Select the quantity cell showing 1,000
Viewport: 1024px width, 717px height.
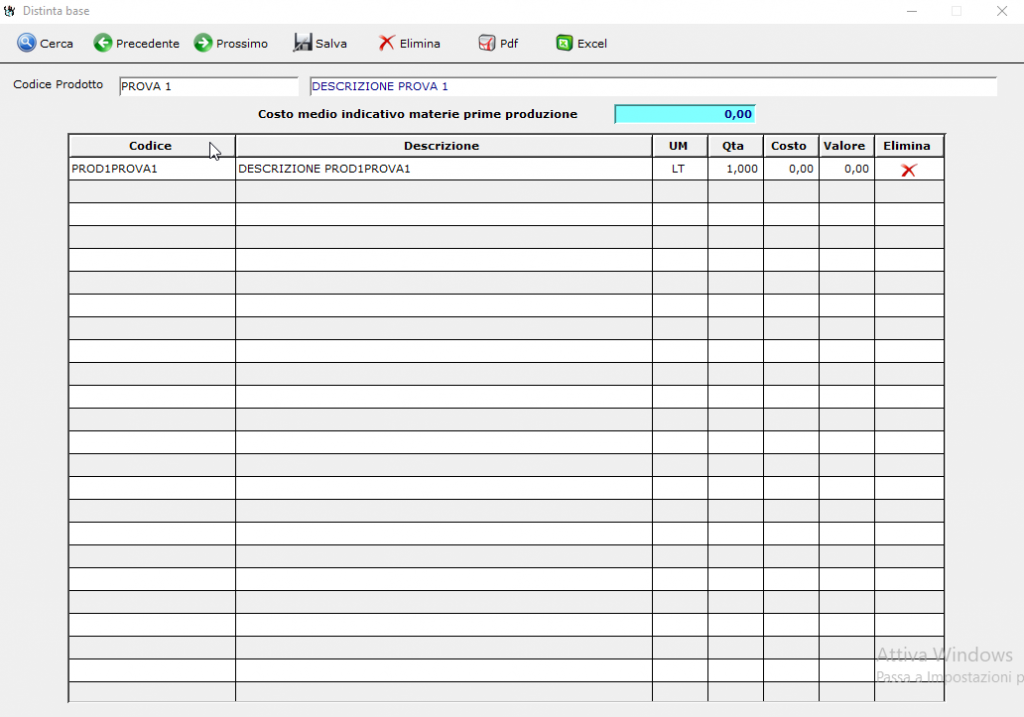pos(735,169)
